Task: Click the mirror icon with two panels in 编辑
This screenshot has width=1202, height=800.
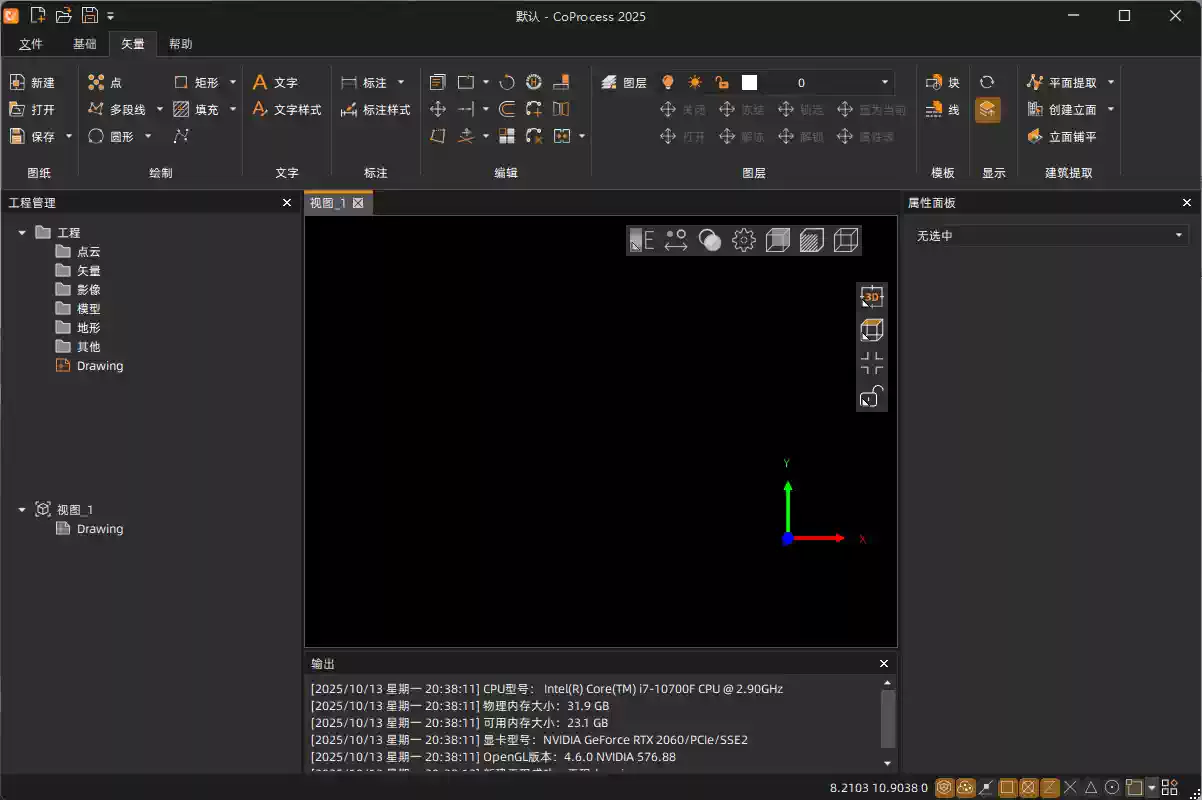Action: pyautogui.click(x=561, y=109)
